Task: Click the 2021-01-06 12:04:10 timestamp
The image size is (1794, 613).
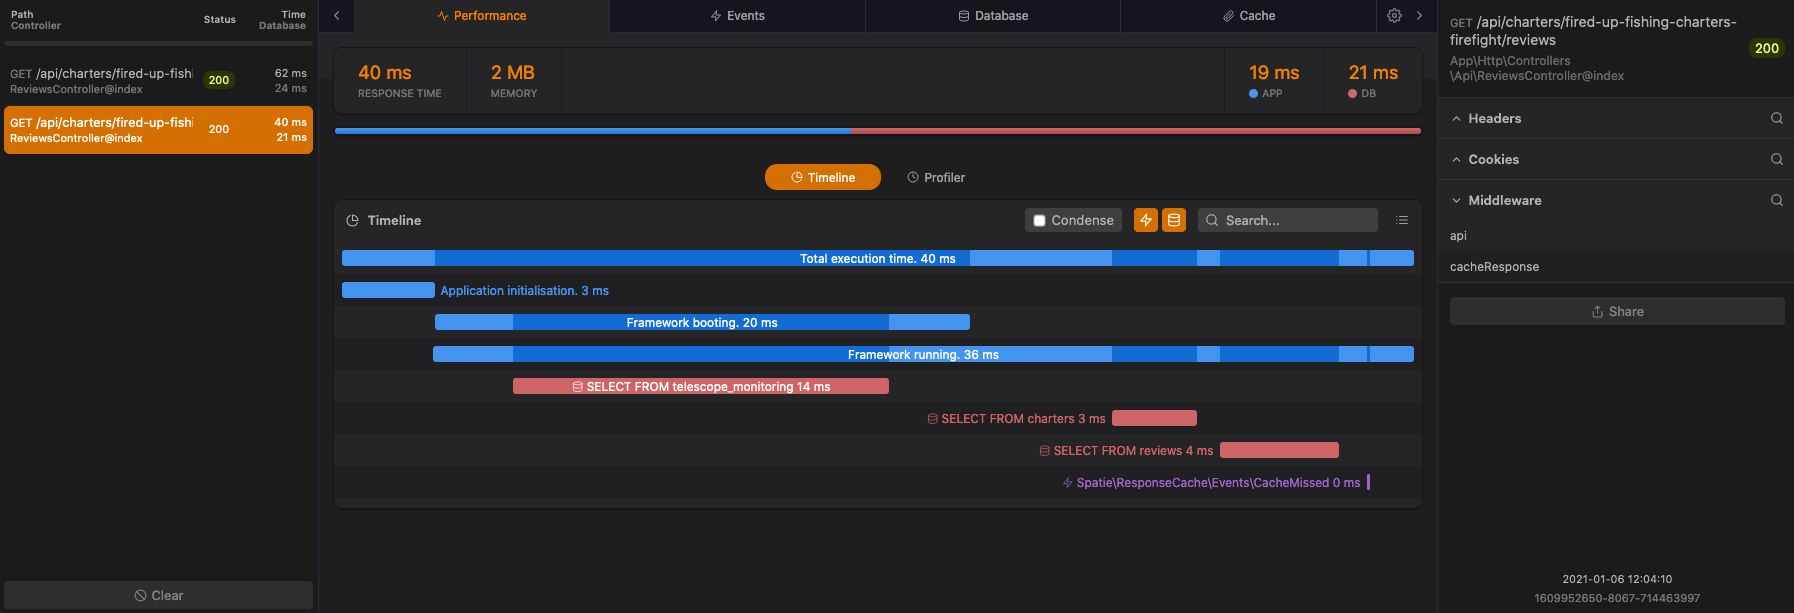Action: coord(1617,579)
